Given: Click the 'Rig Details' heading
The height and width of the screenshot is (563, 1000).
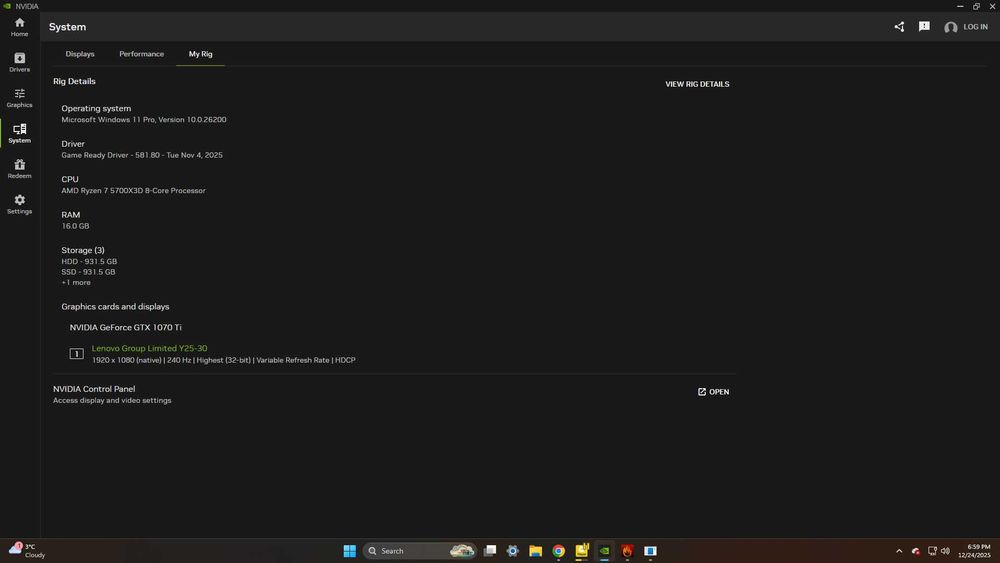Looking at the screenshot, I should pyautogui.click(x=74, y=81).
